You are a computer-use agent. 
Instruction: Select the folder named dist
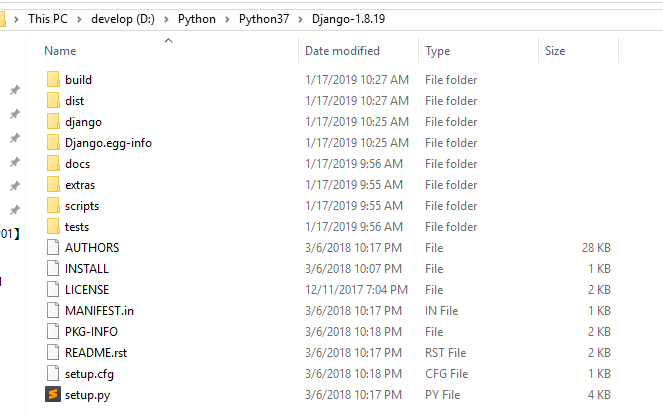coord(74,101)
